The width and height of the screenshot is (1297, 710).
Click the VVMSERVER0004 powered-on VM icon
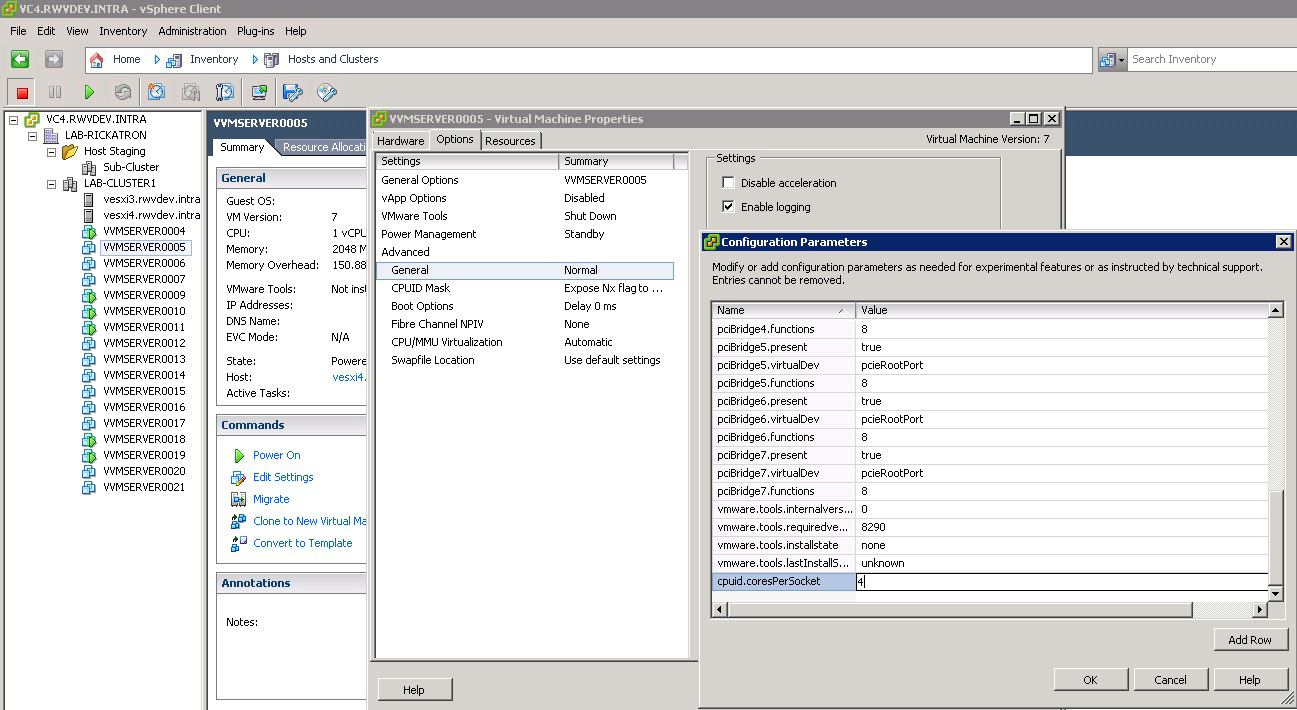(89, 231)
